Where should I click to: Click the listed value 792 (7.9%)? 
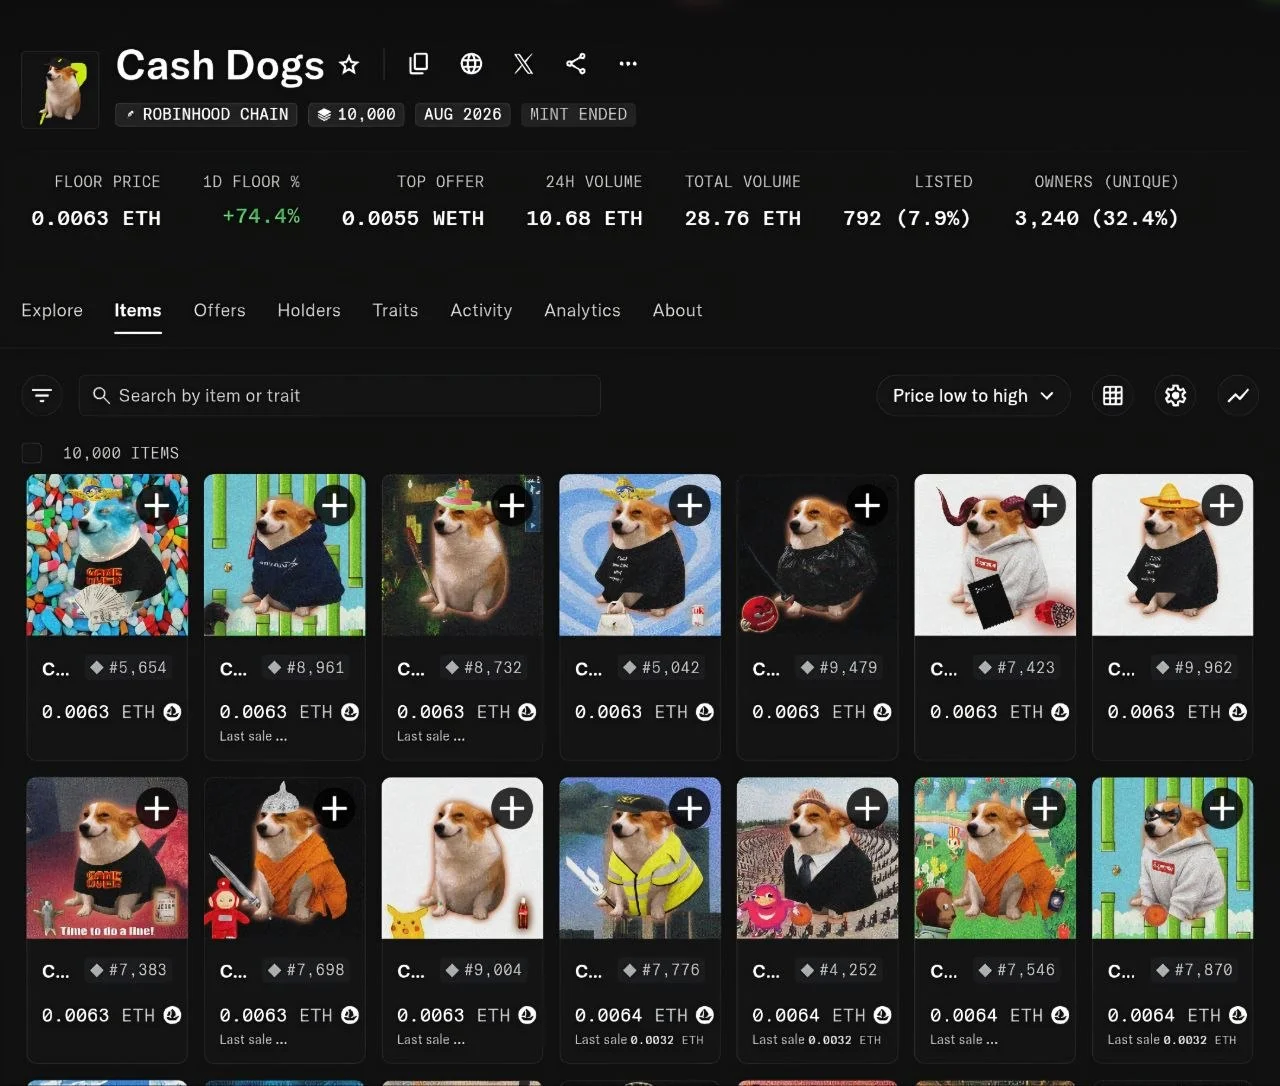pos(907,218)
